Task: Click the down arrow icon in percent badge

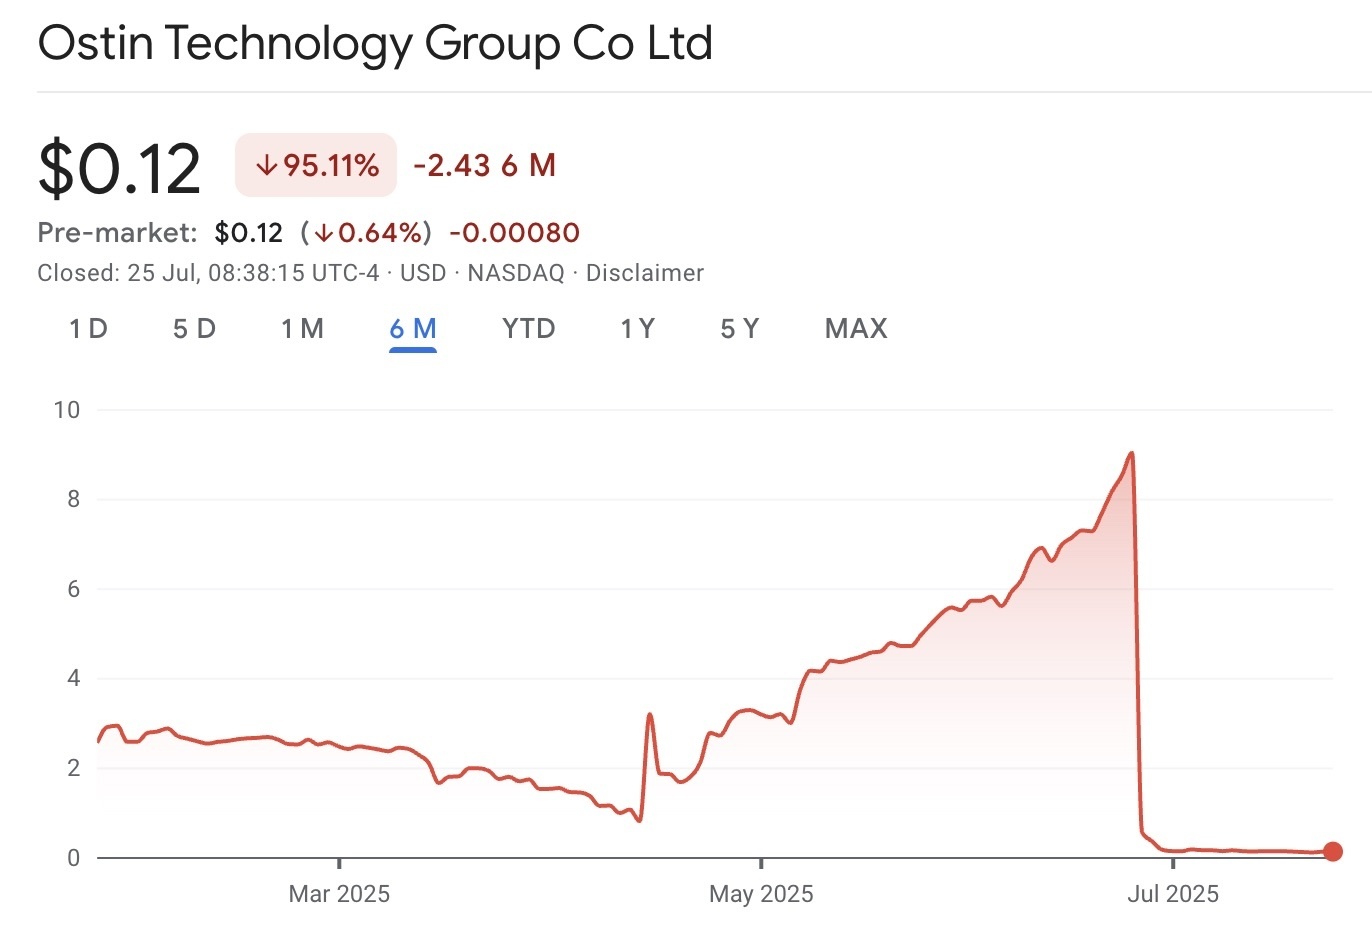Action: 266,166
